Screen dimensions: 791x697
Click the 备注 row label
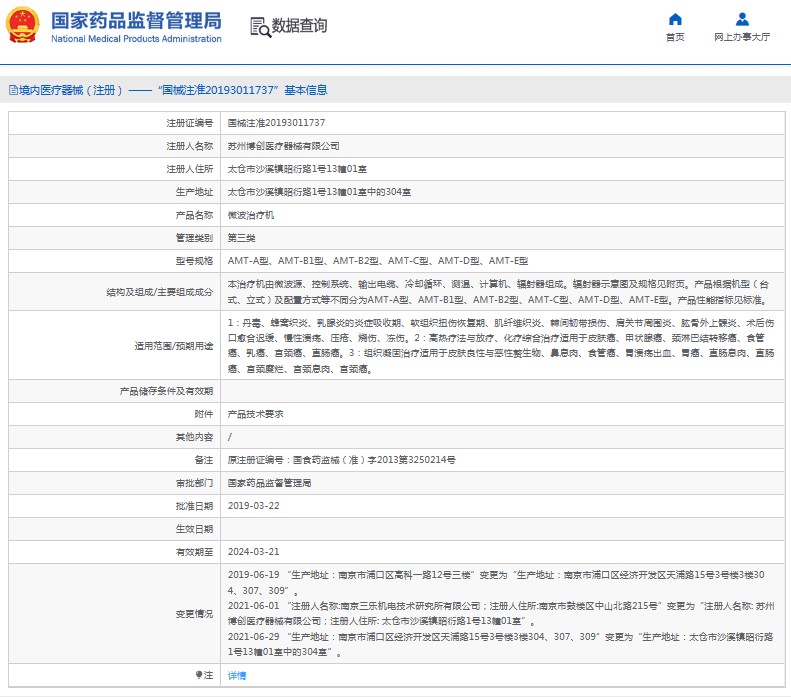point(204,460)
